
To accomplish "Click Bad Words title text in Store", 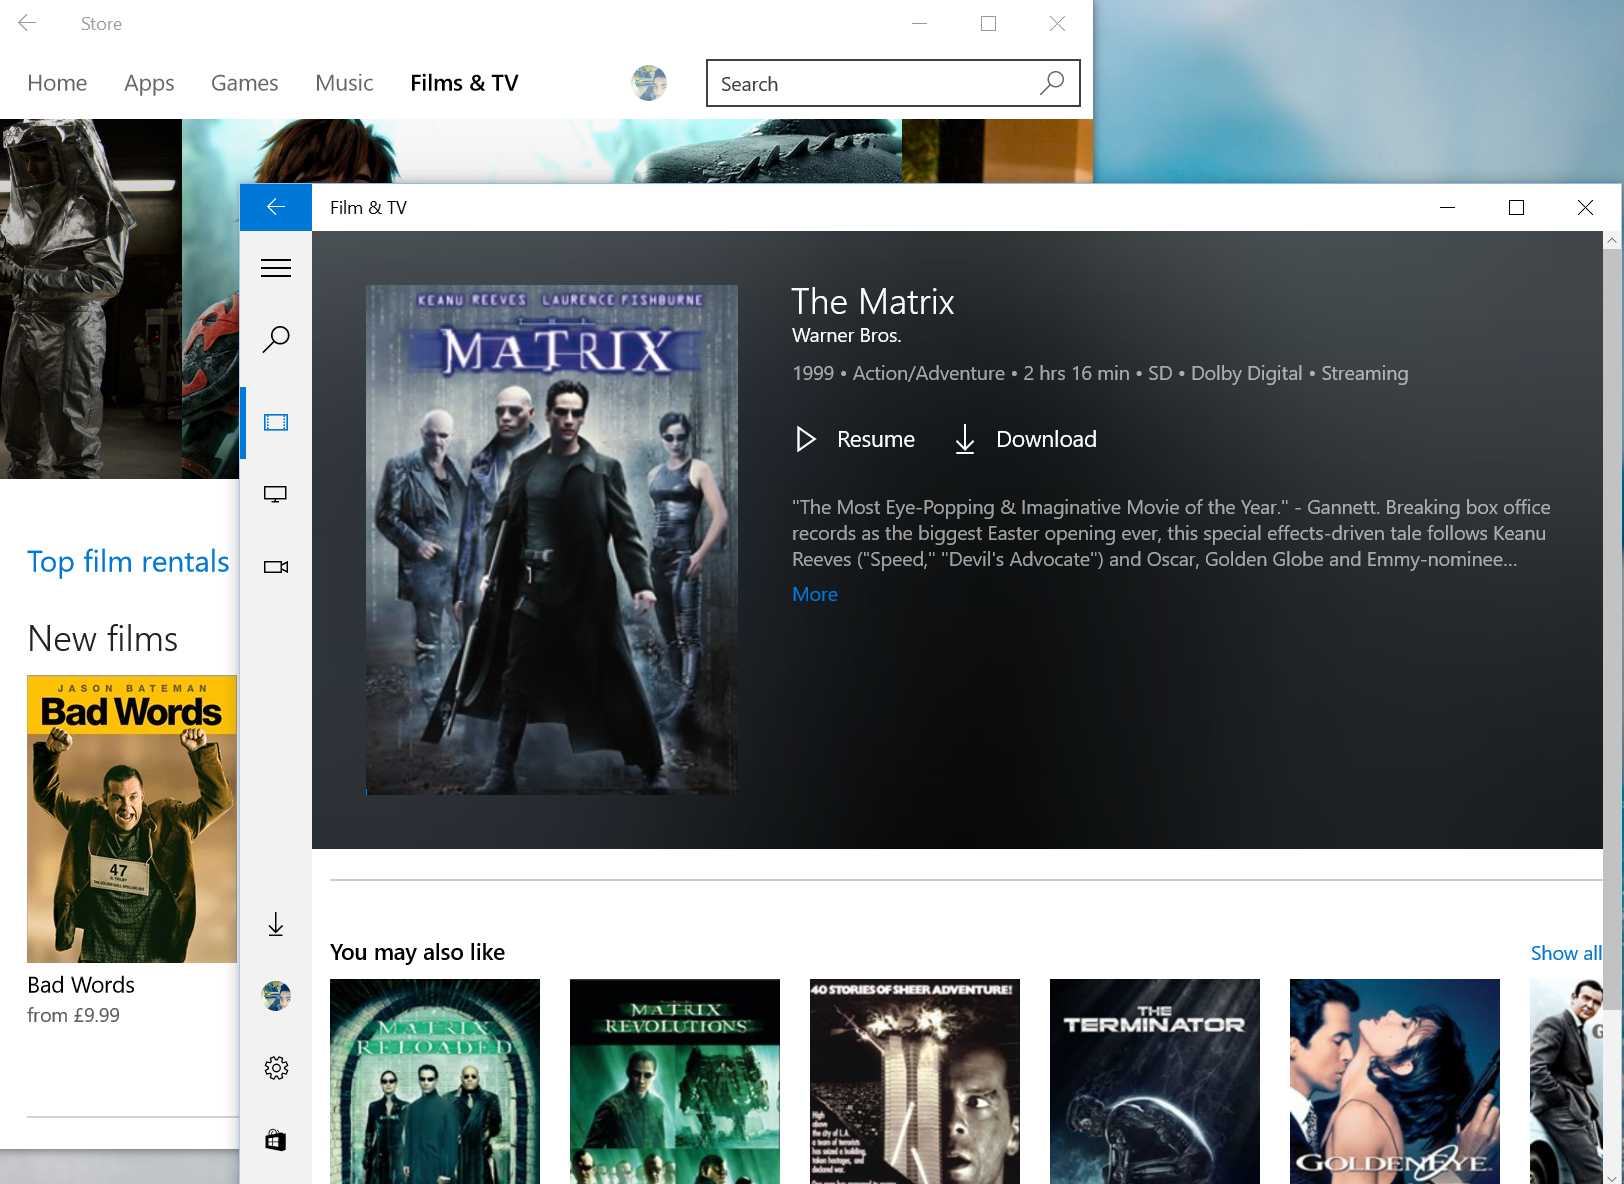I will point(81,985).
